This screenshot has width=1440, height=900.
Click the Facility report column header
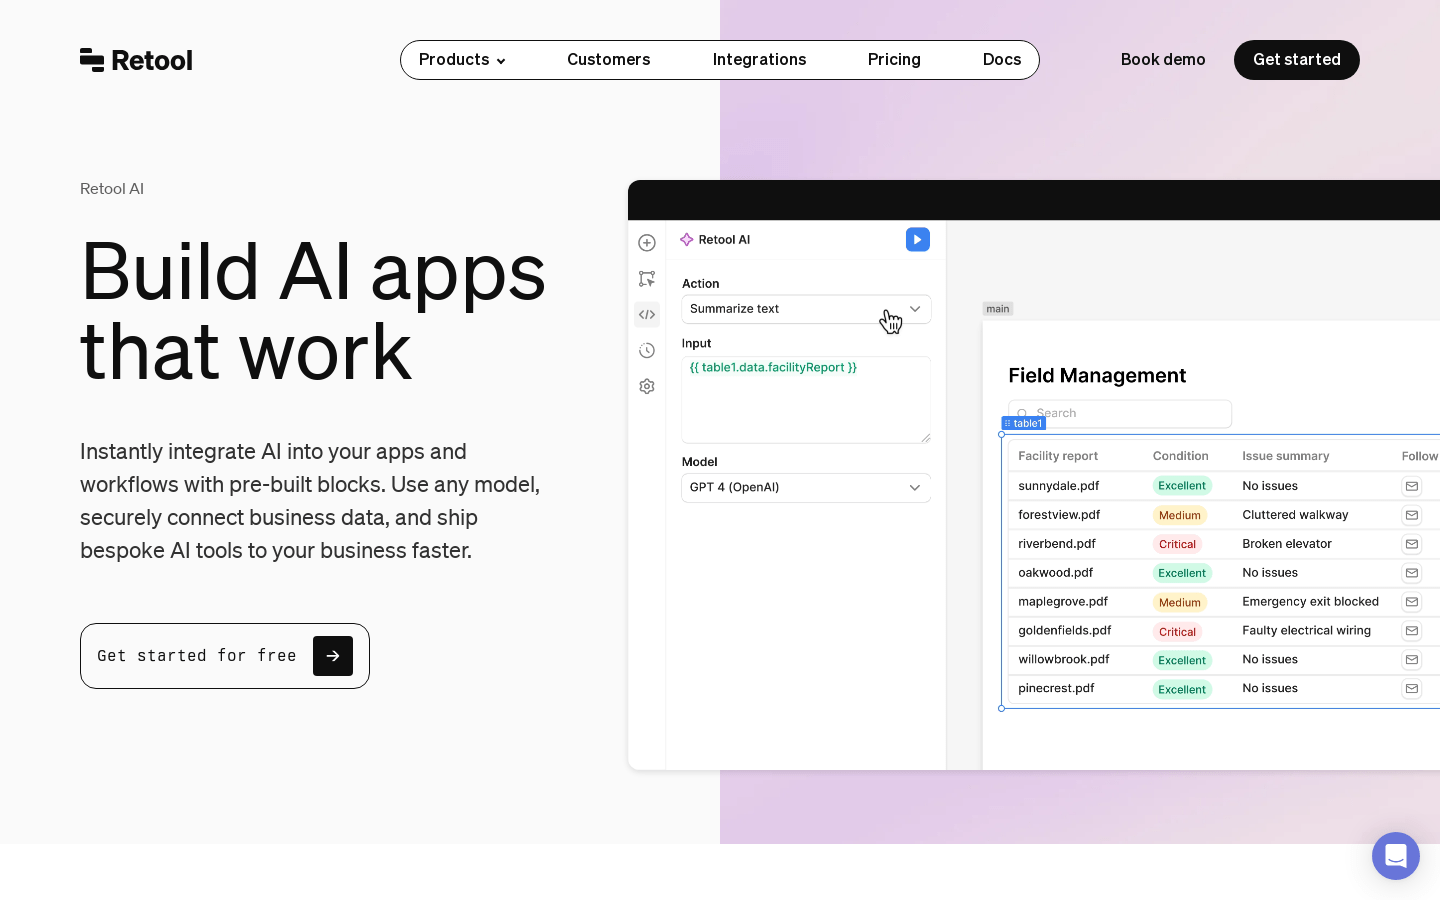pos(1058,456)
